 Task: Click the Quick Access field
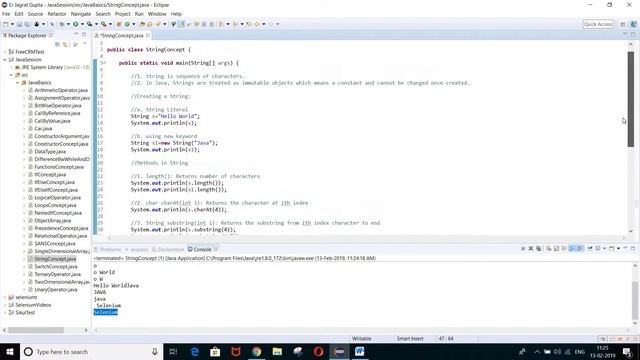(598, 24)
